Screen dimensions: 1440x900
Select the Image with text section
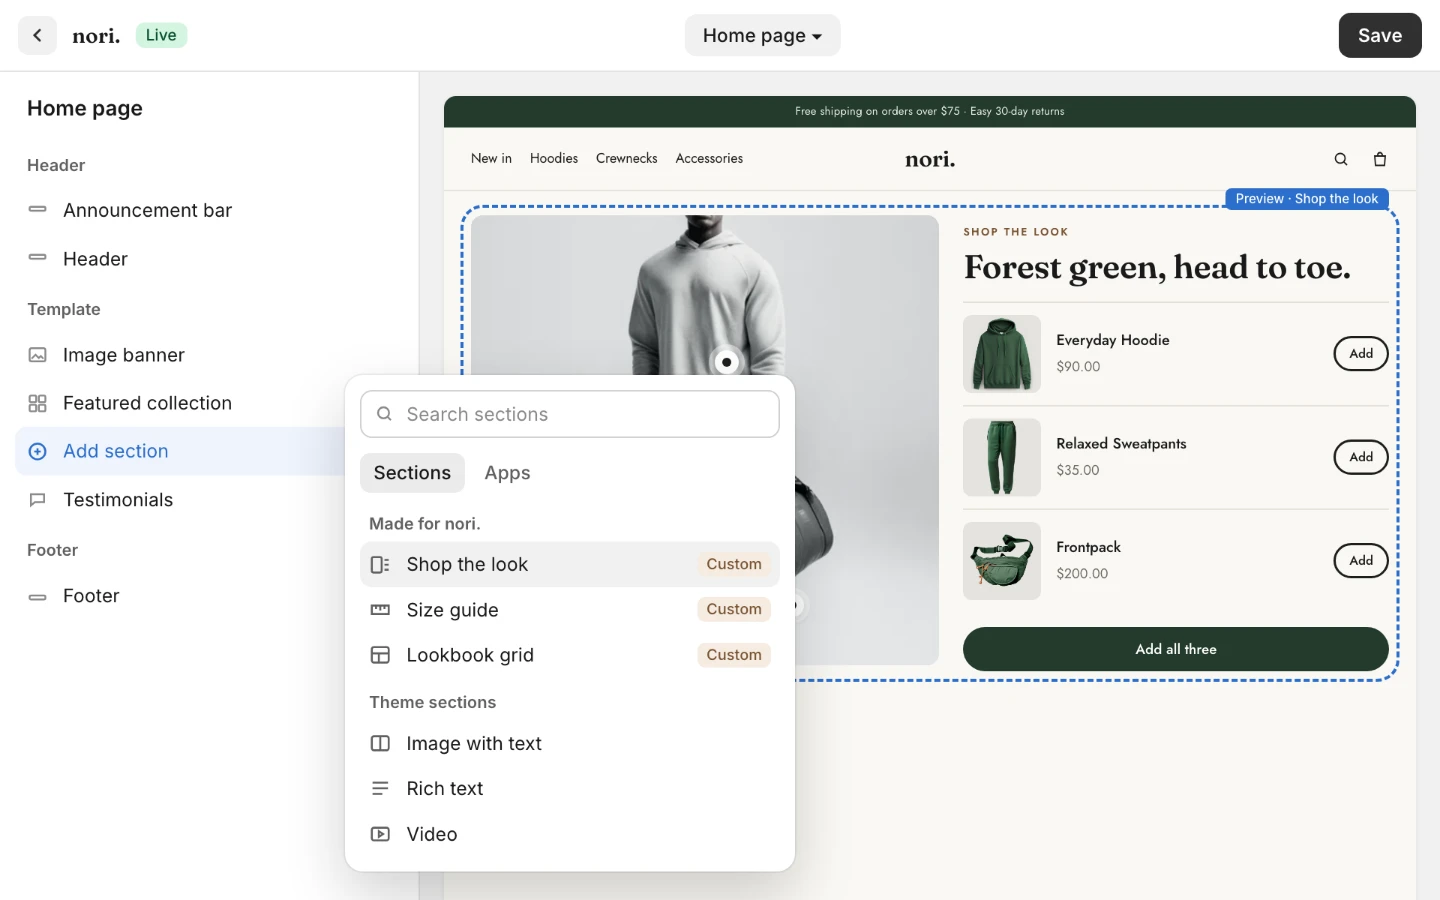pos(570,743)
